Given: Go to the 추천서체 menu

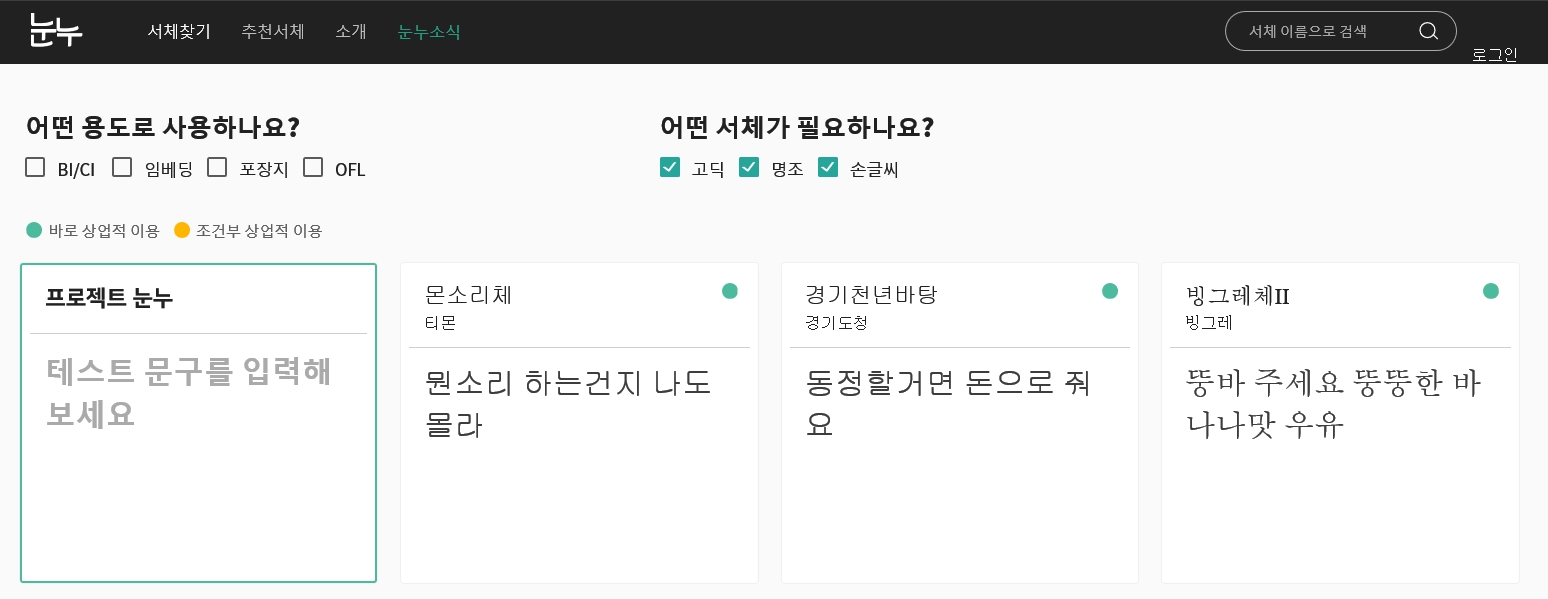Looking at the screenshot, I should (272, 31).
